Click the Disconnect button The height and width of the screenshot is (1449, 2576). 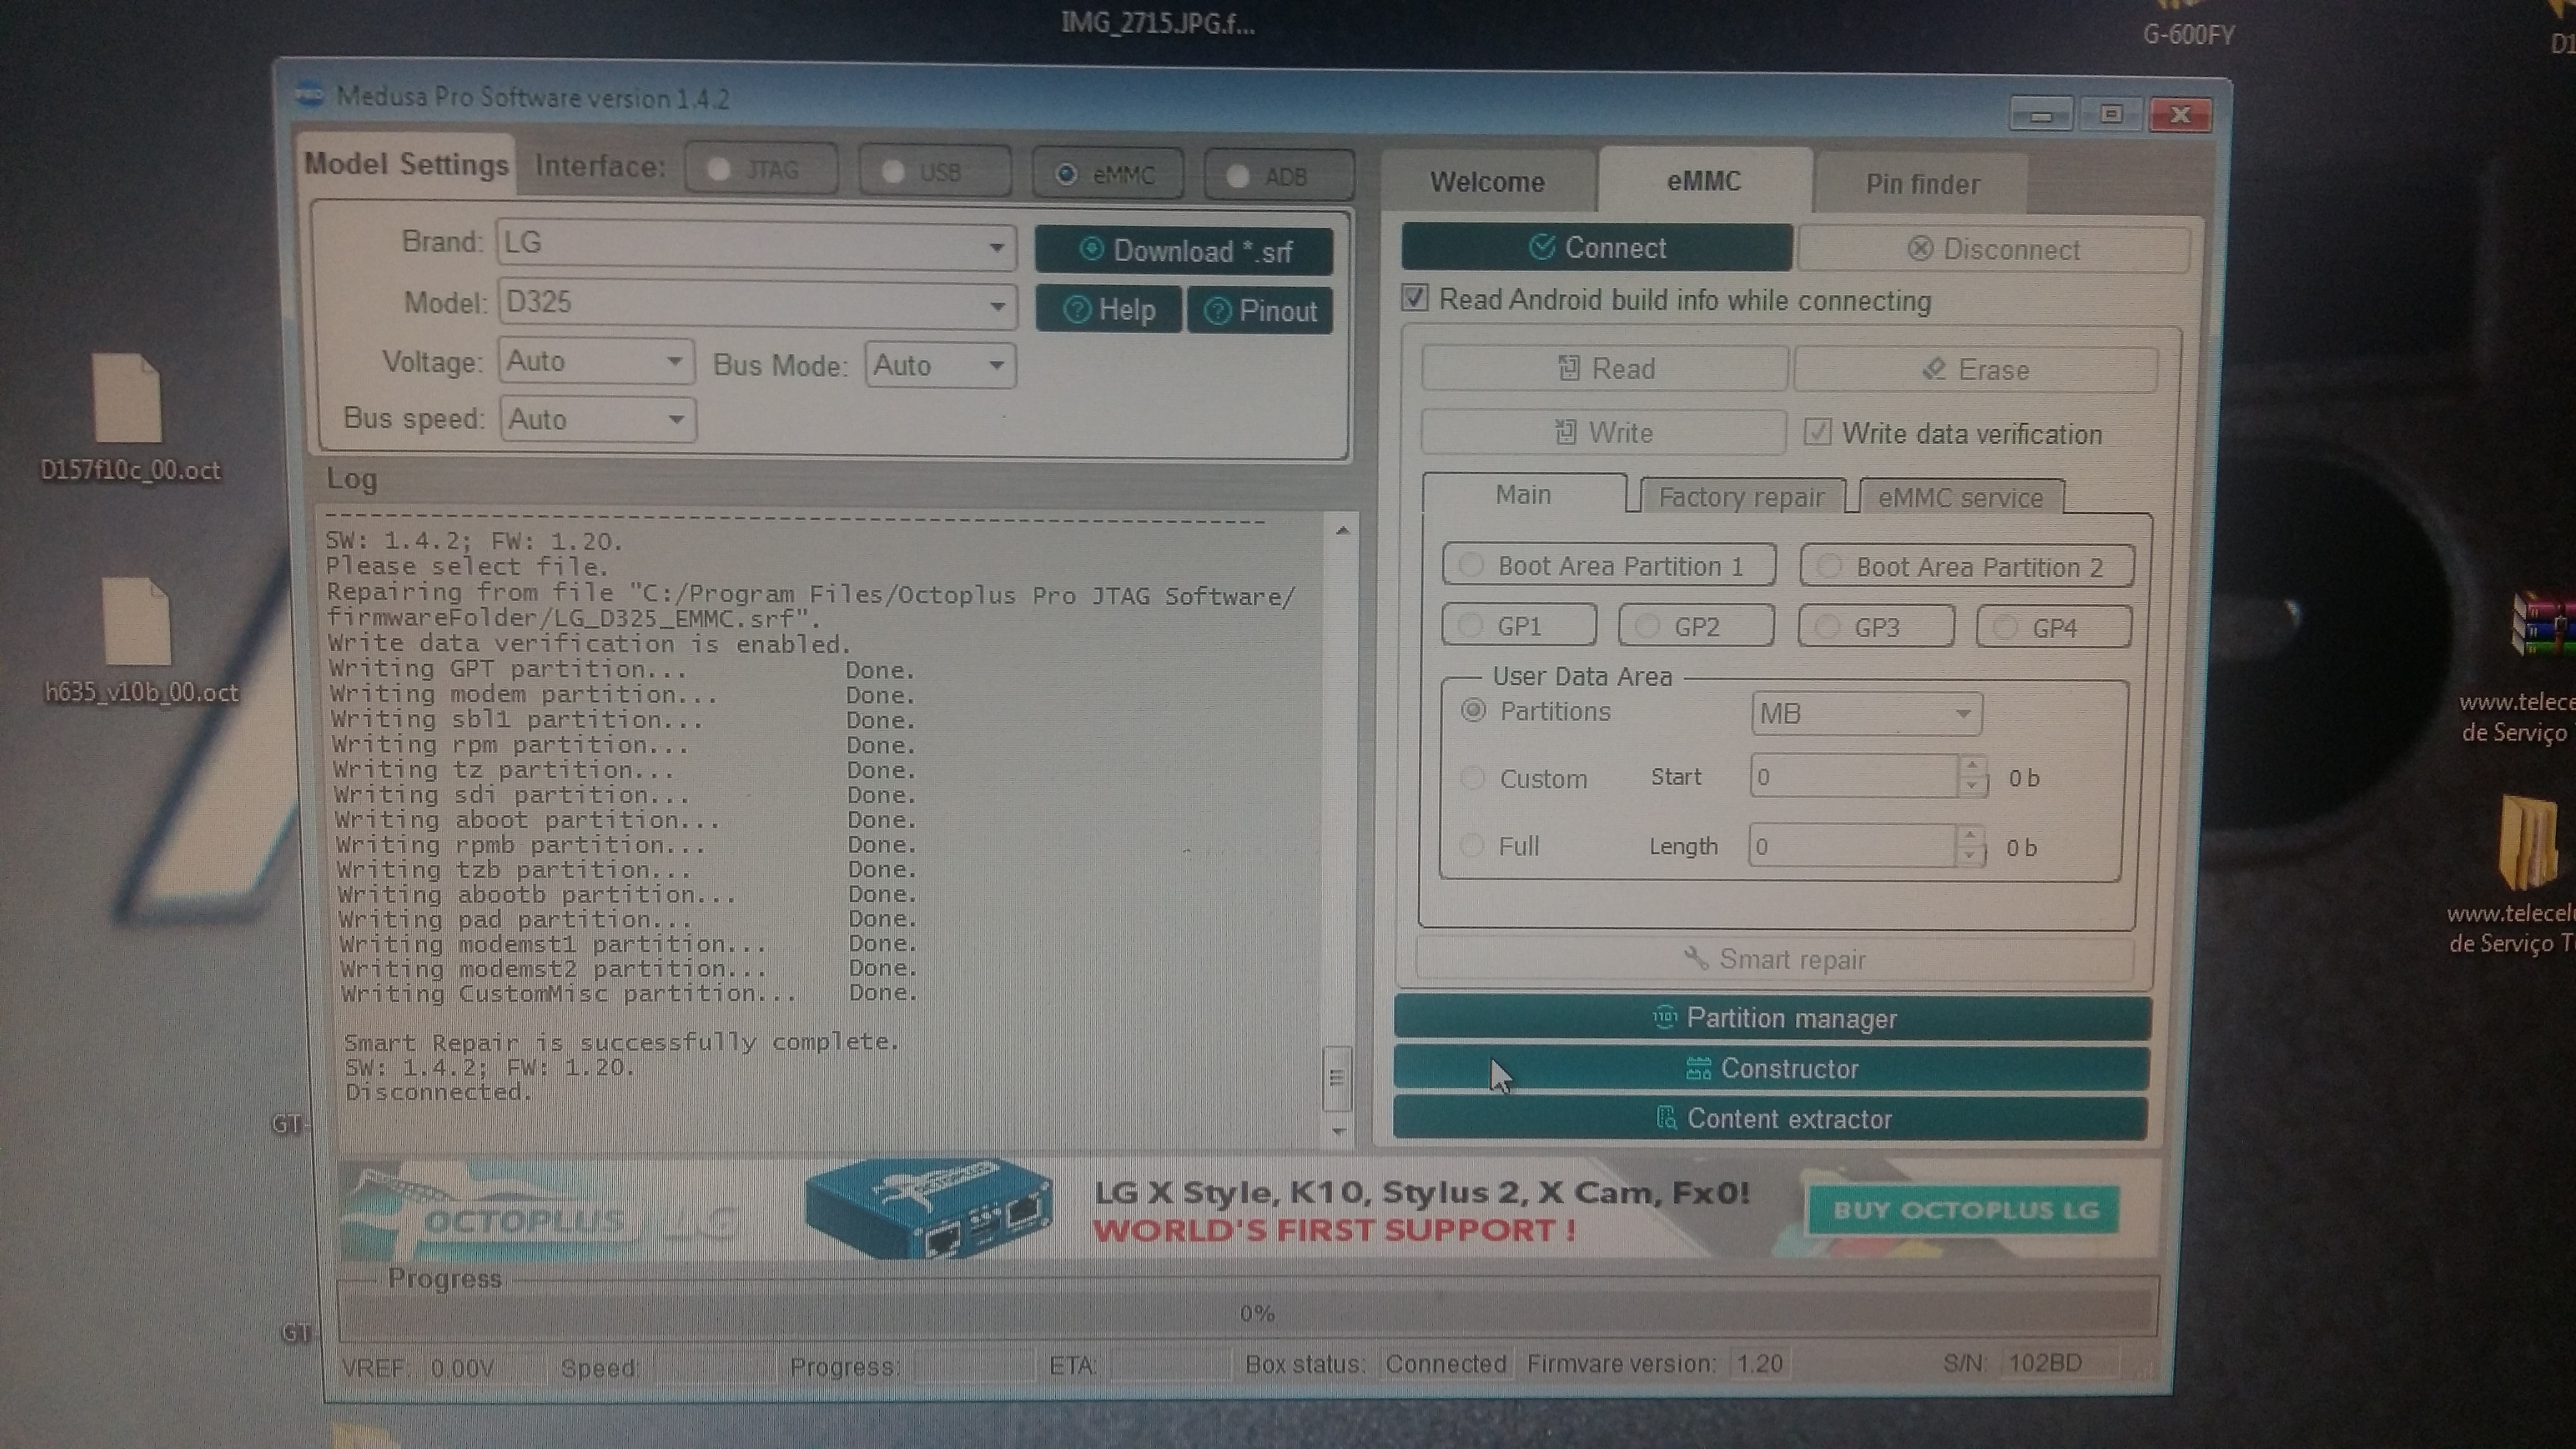click(x=1993, y=249)
